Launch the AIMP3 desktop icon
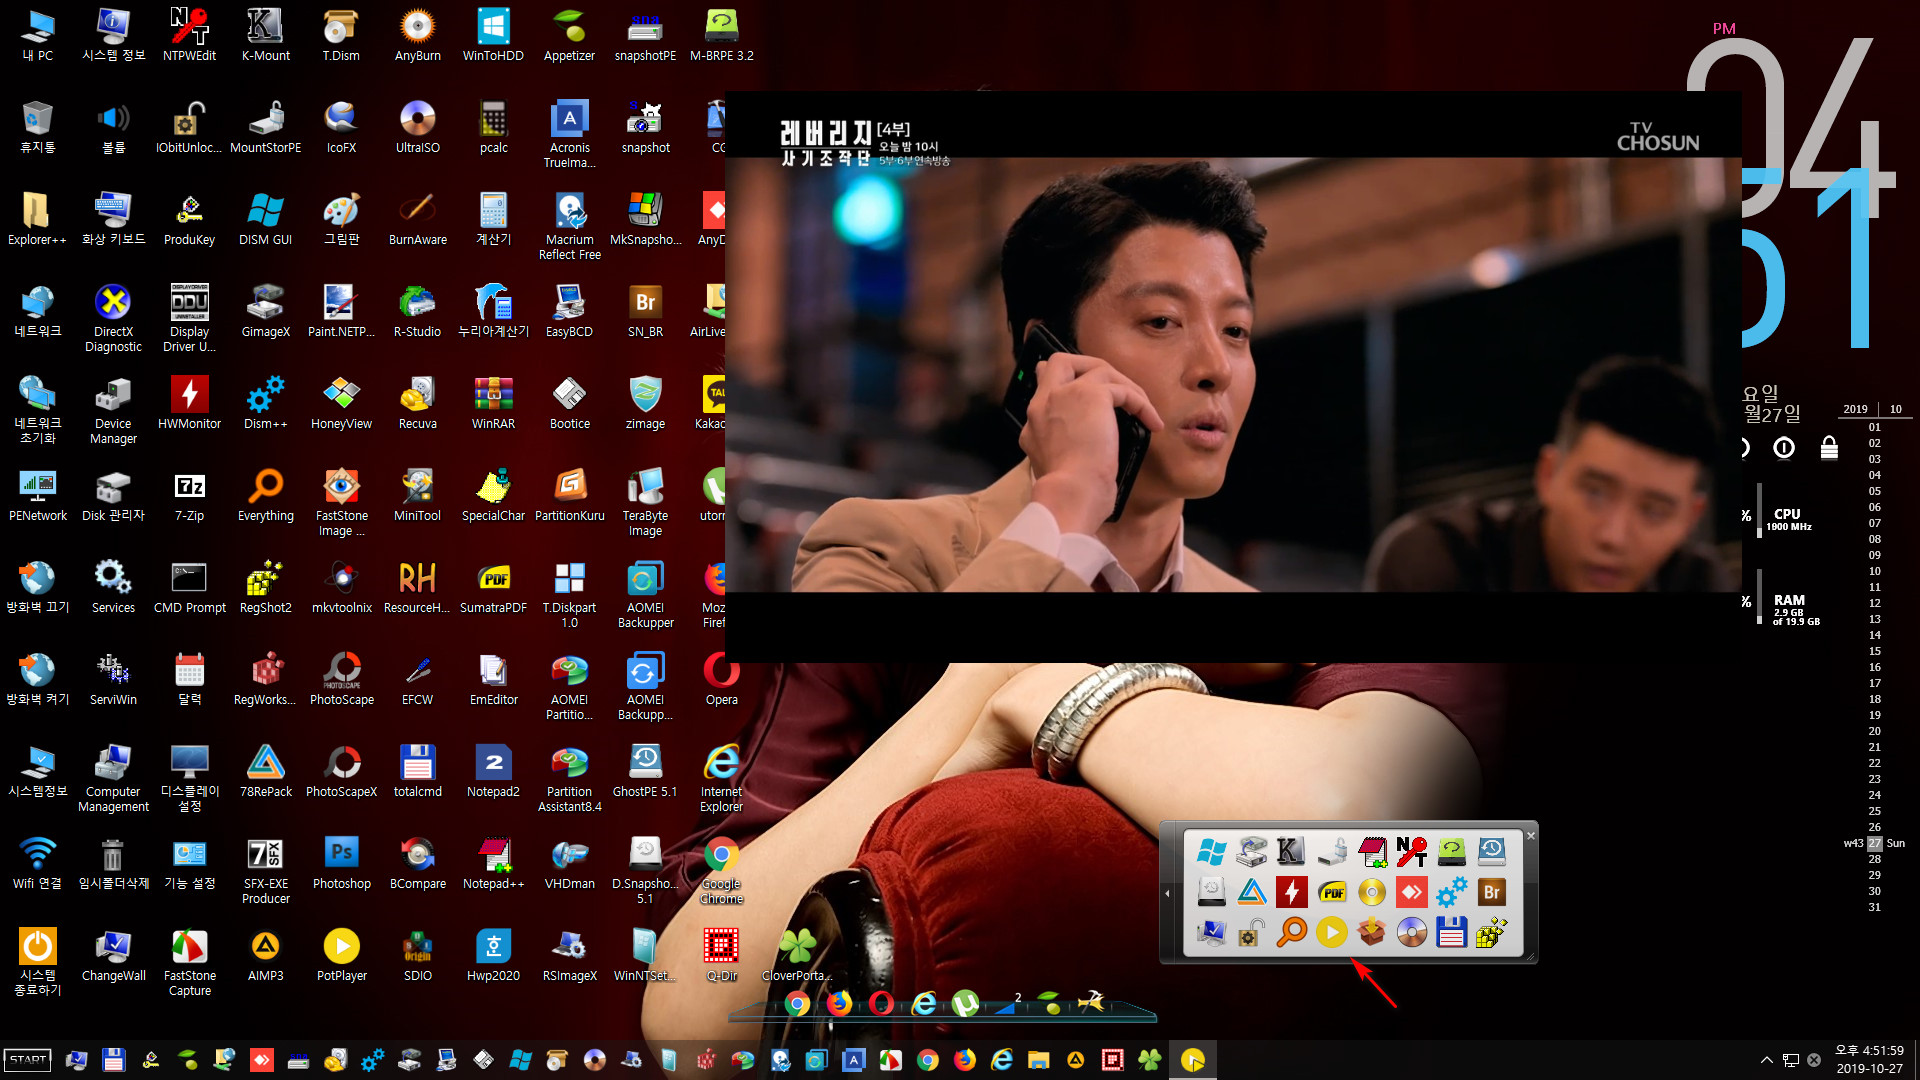1920x1080 pixels. [x=265, y=955]
